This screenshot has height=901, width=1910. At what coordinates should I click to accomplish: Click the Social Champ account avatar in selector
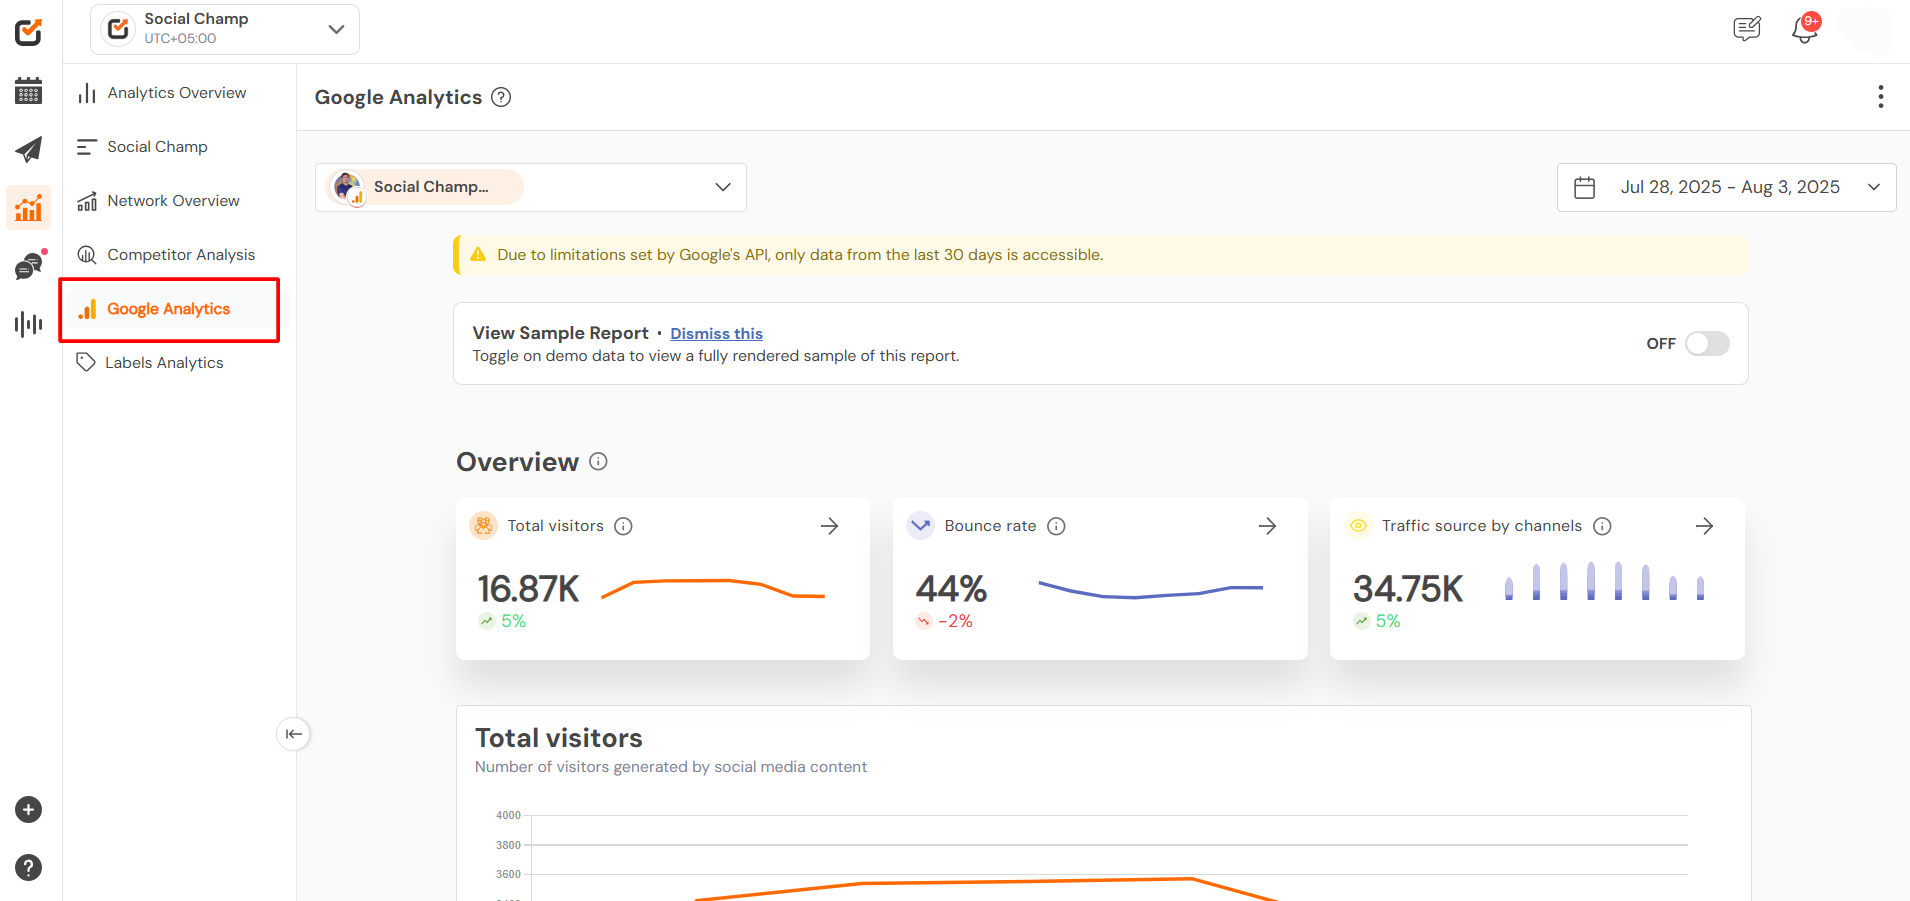coord(348,187)
